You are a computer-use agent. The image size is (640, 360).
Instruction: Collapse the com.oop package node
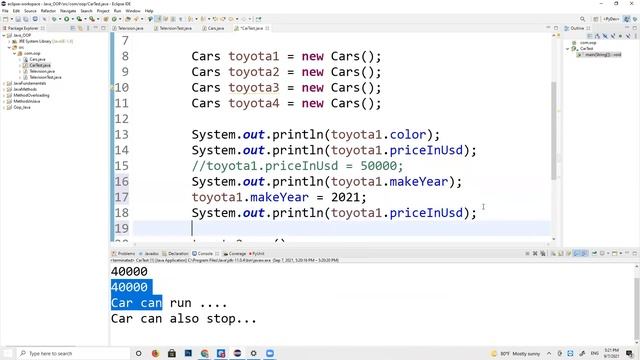tap(14, 53)
